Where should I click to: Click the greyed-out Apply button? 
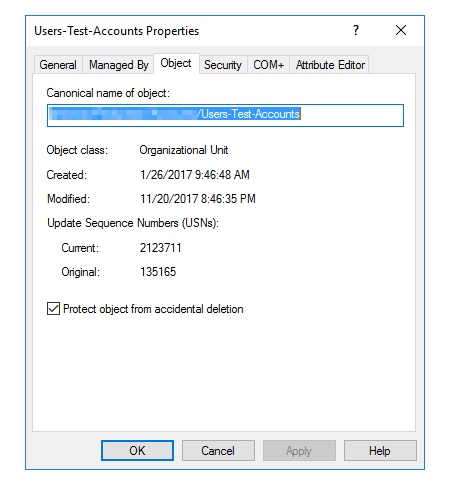(299, 451)
